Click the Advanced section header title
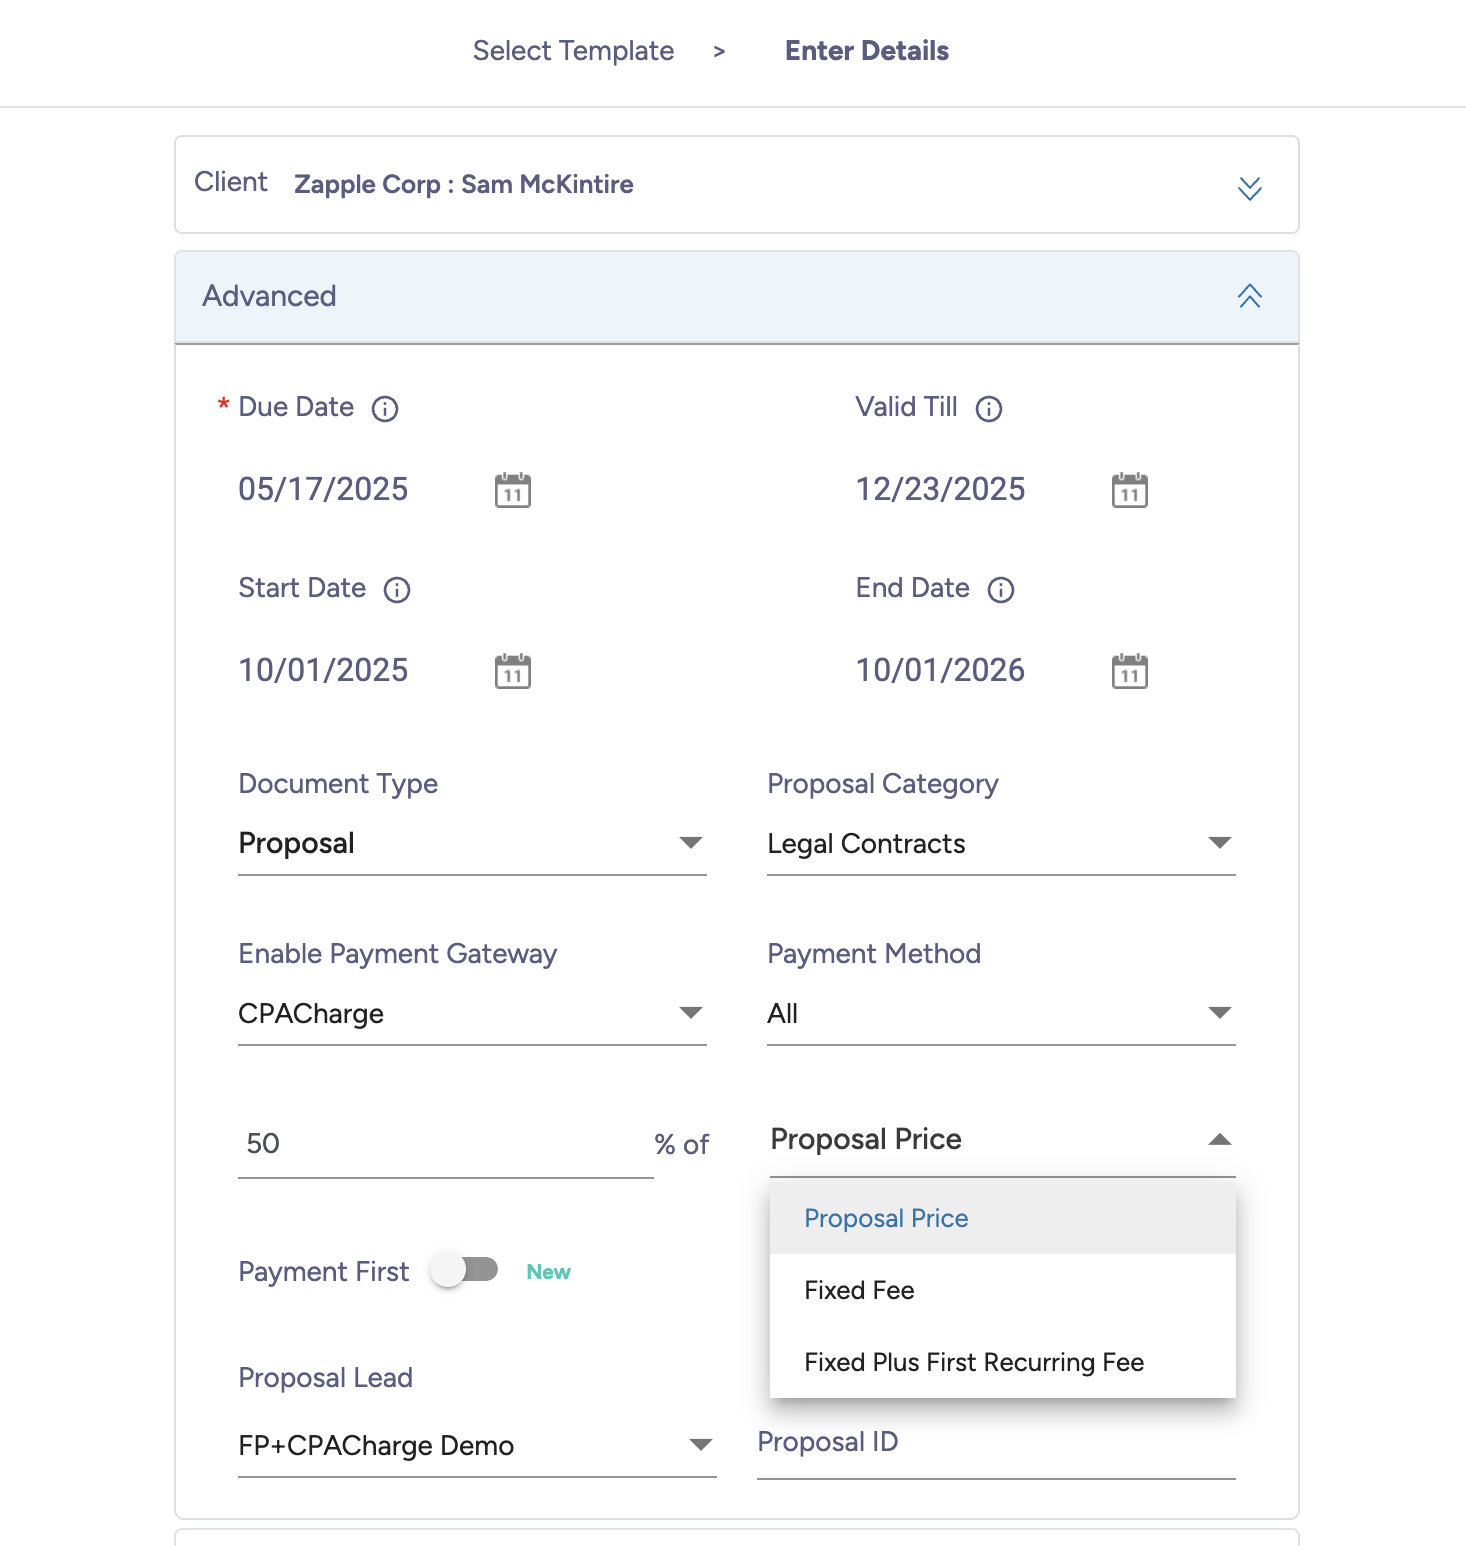This screenshot has width=1466, height=1546. click(x=269, y=296)
